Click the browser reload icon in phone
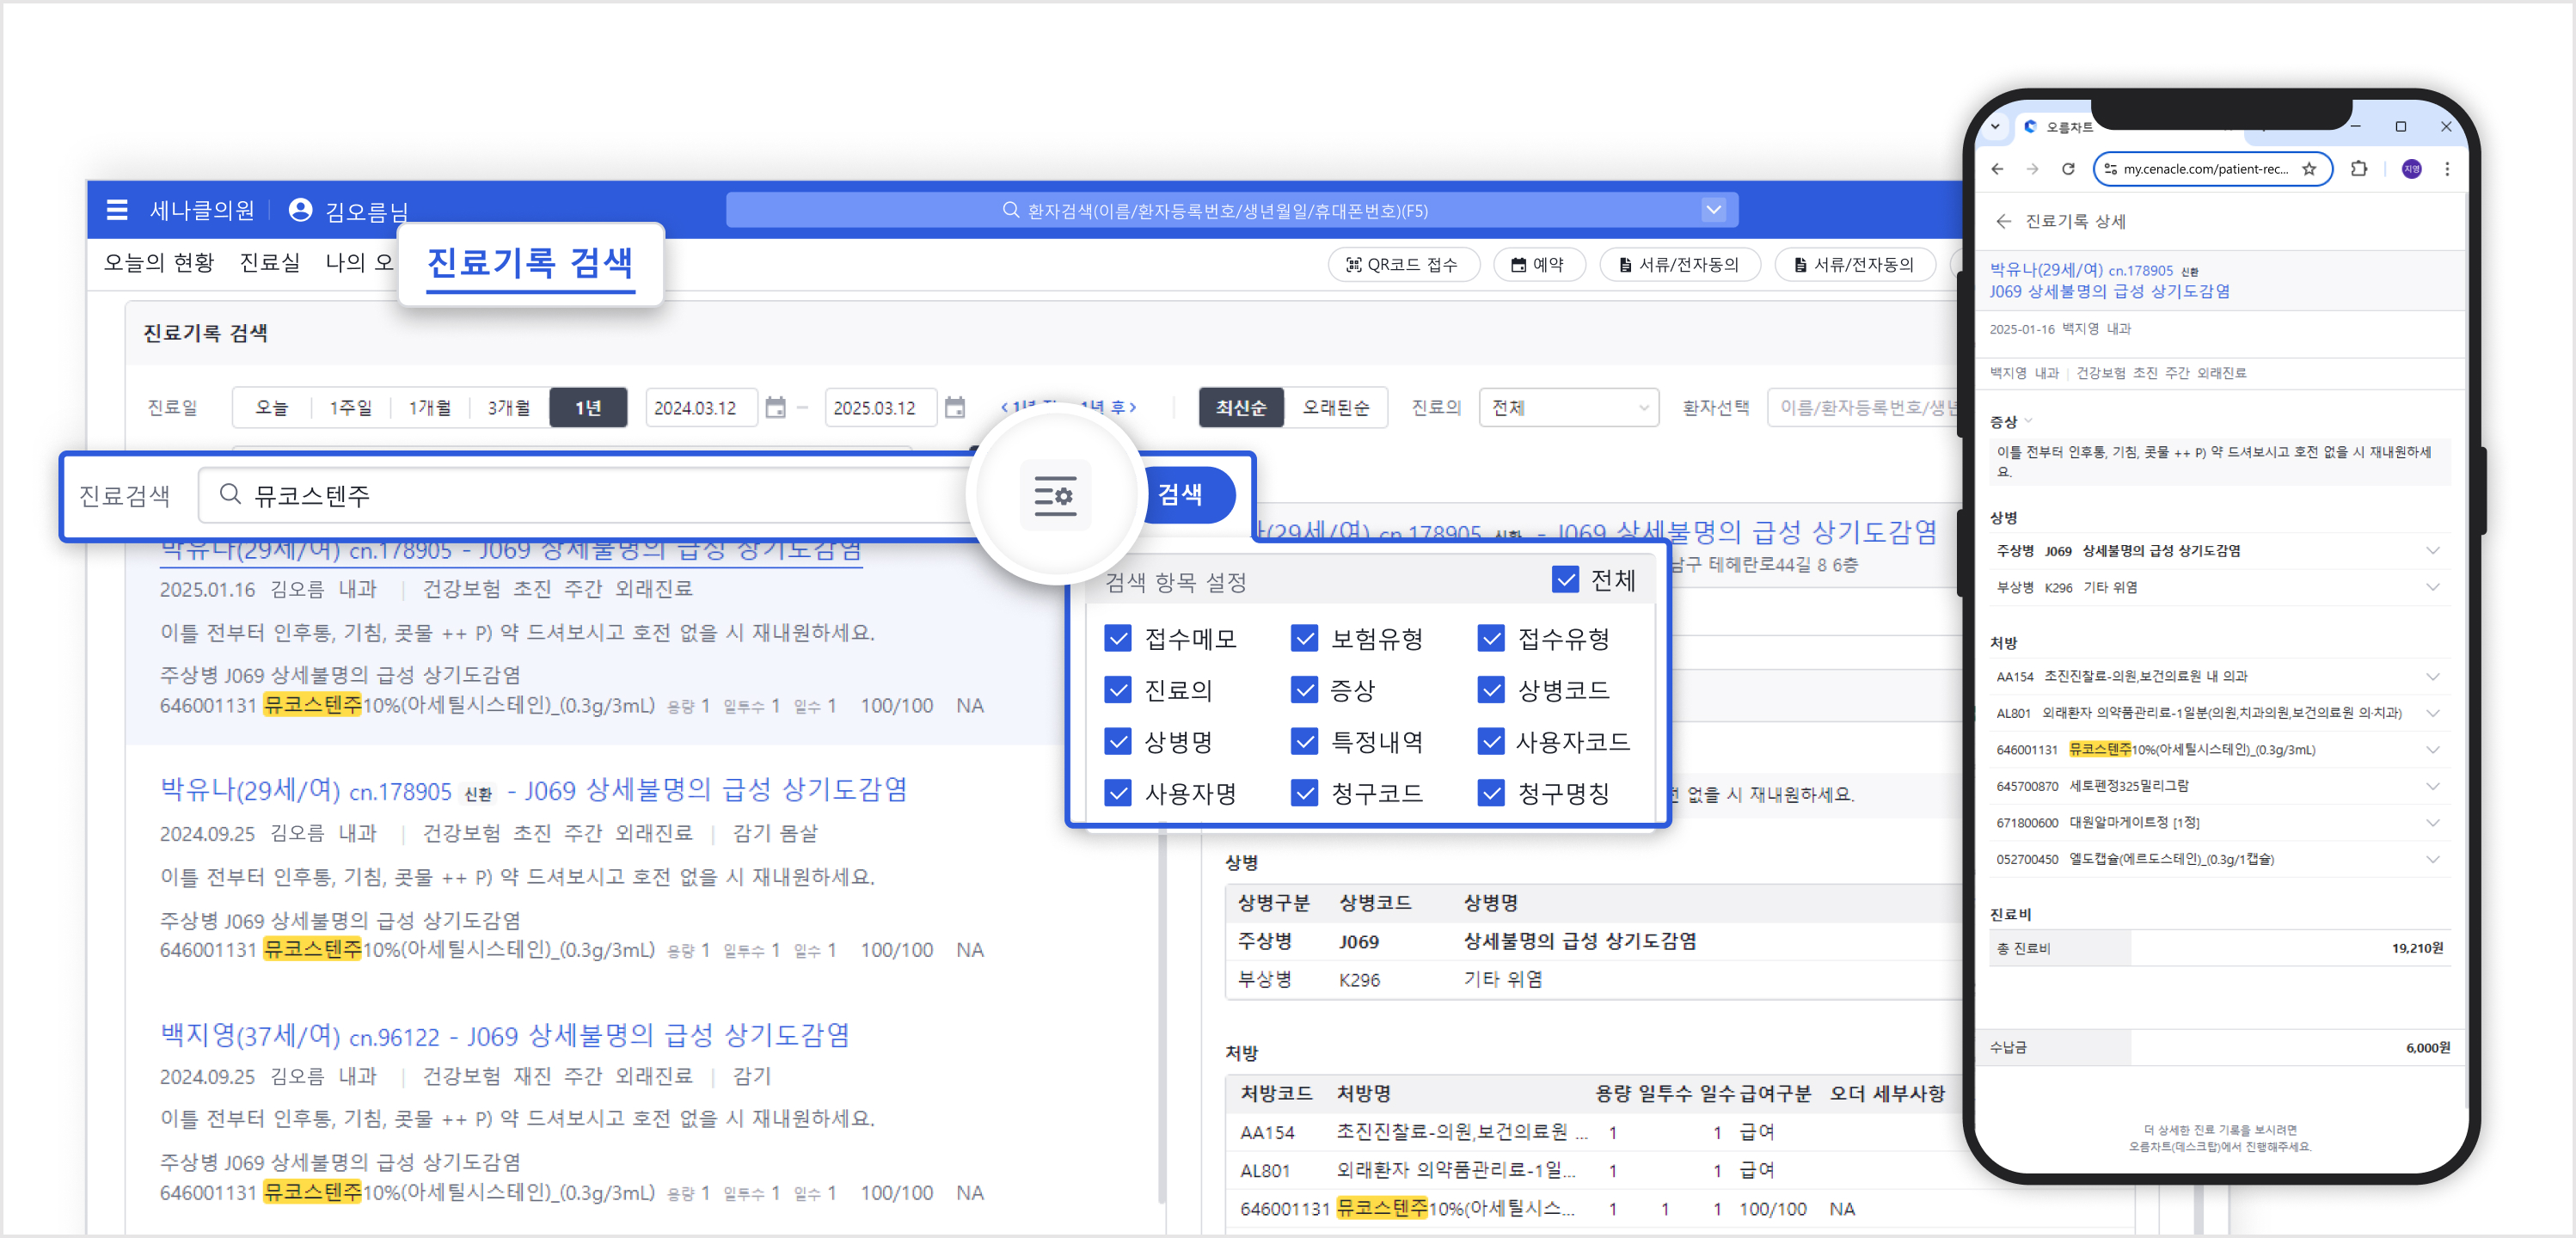The image size is (2576, 1238). coord(2068,169)
